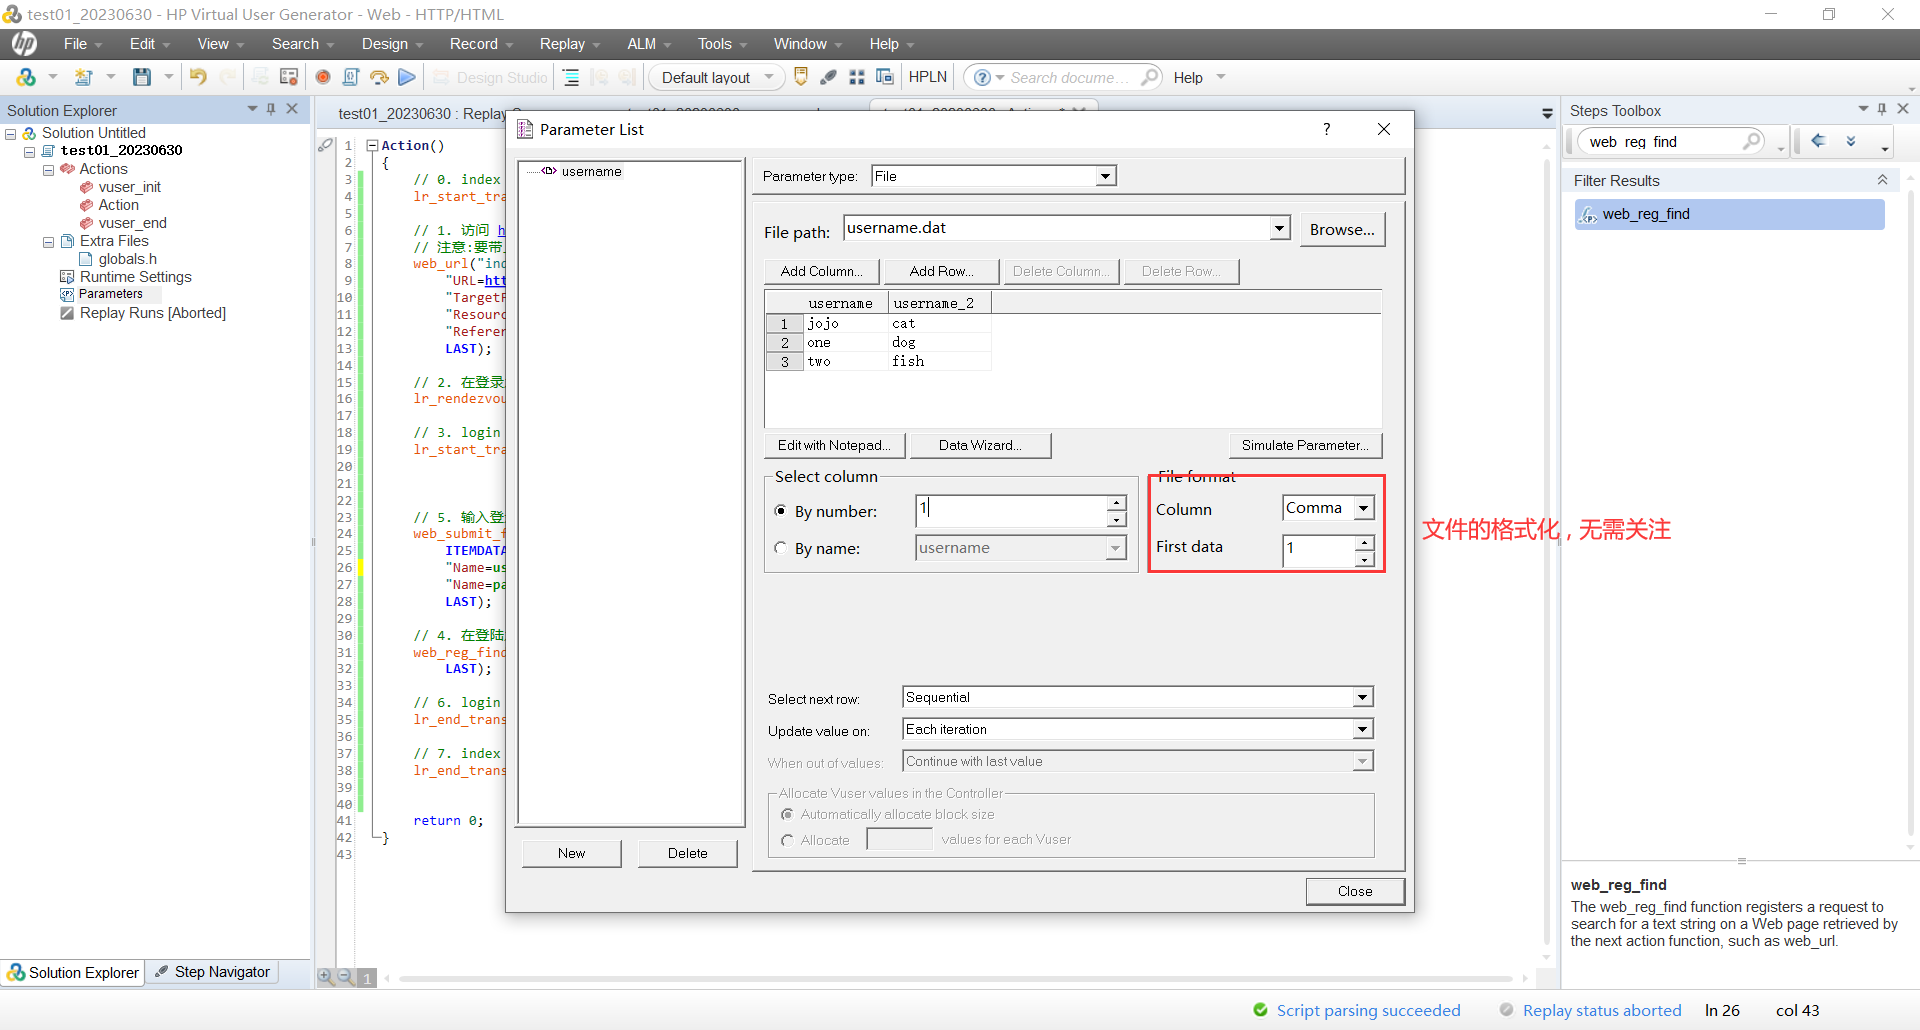Click Edit with Notepad... button
The image size is (1920, 1030).
pos(835,445)
